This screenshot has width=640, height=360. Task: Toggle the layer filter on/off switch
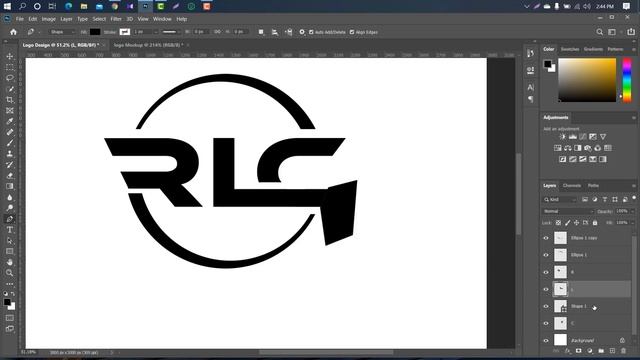click(634, 198)
